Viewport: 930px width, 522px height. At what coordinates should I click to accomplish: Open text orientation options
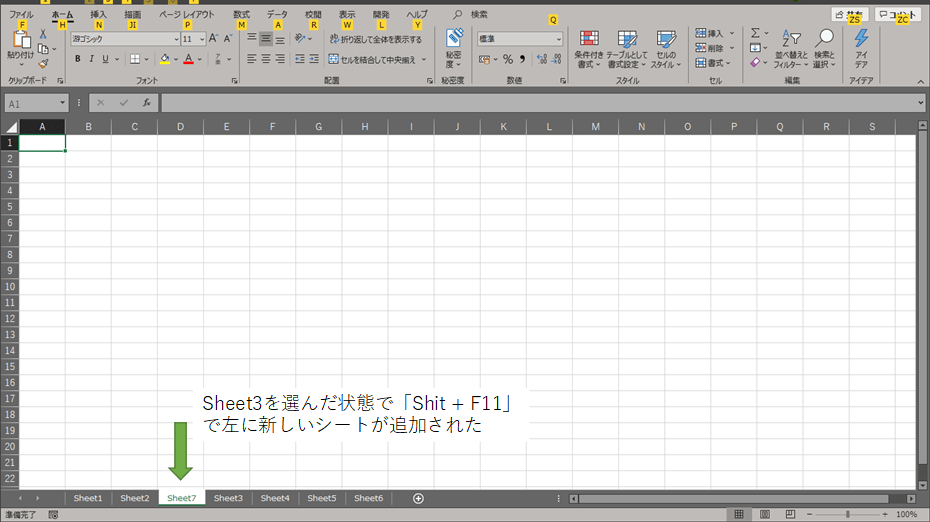(303, 39)
